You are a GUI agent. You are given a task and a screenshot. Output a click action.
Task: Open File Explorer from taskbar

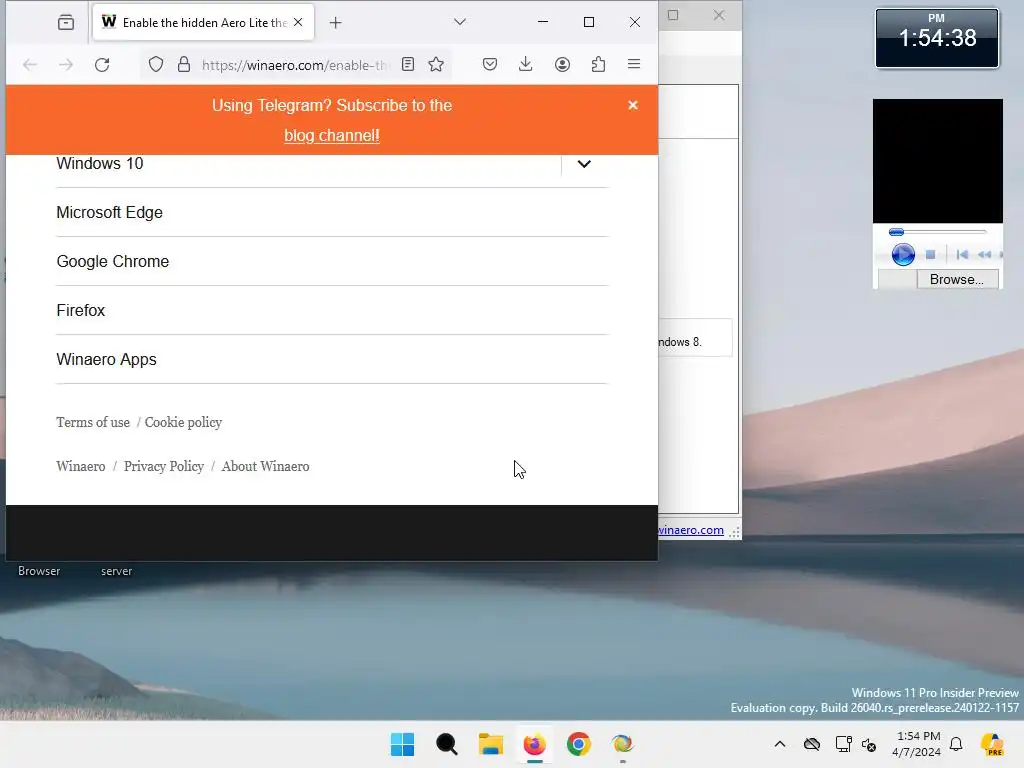[x=490, y=744]
